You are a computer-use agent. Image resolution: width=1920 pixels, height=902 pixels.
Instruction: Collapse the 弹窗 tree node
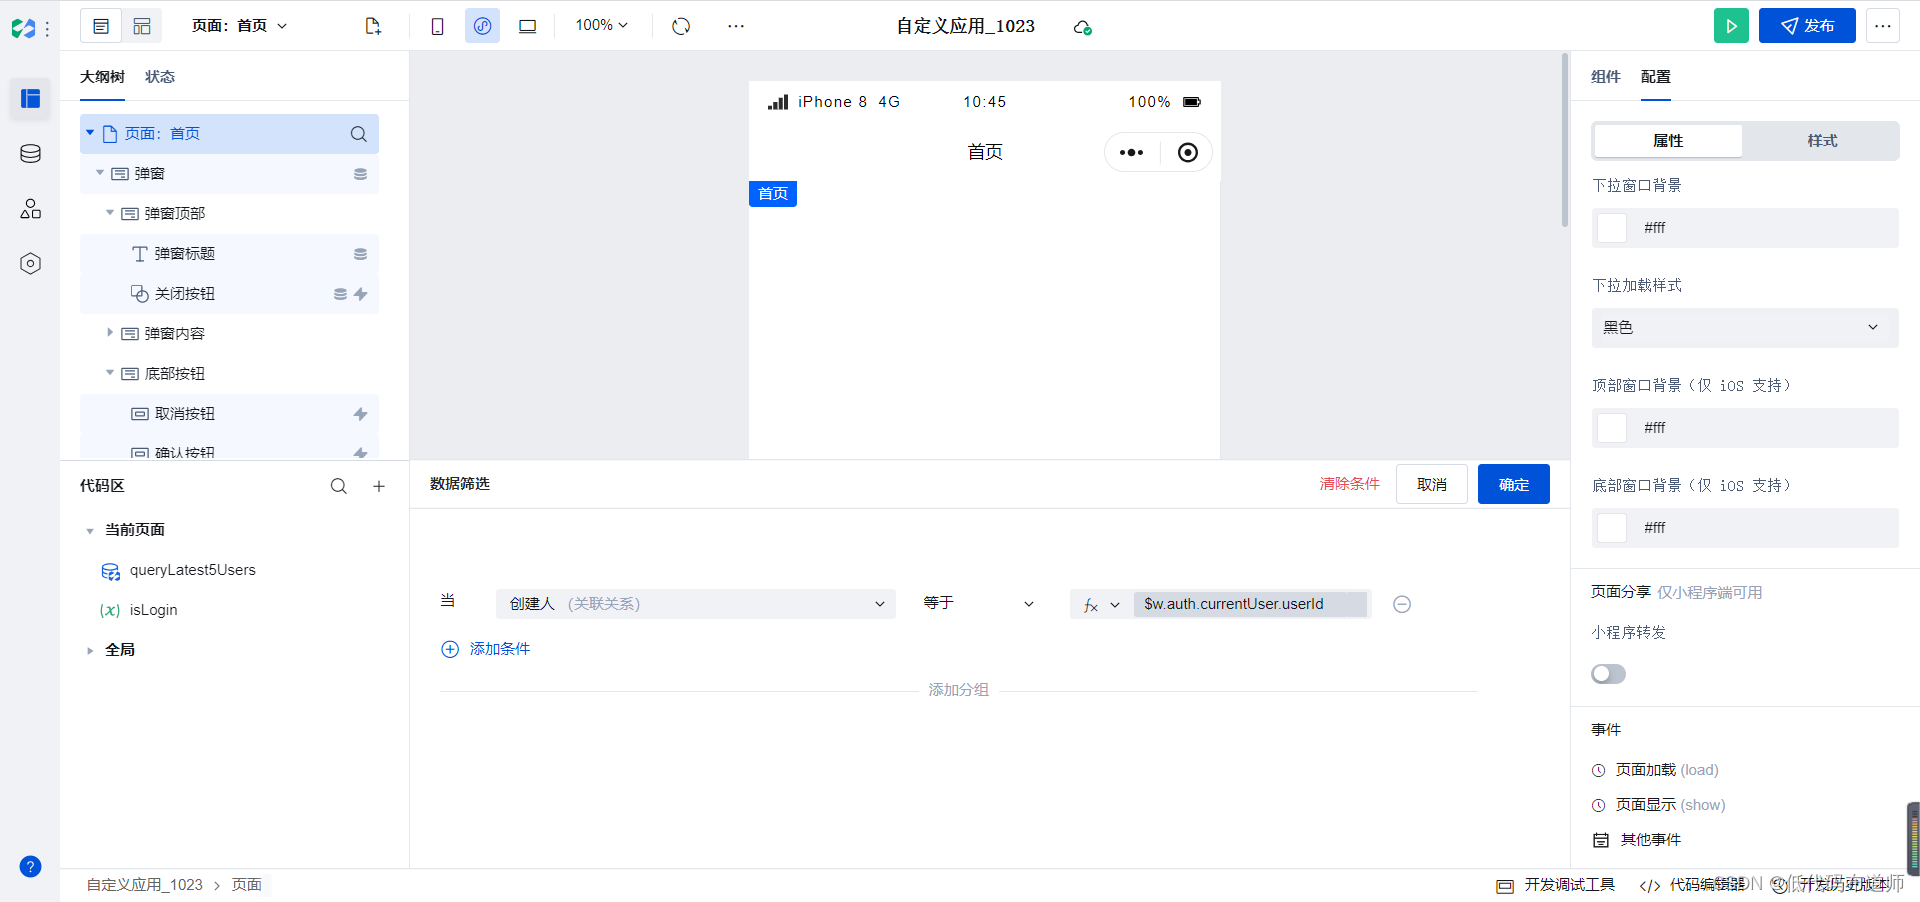pyautogui.click(x=100, y=173)
